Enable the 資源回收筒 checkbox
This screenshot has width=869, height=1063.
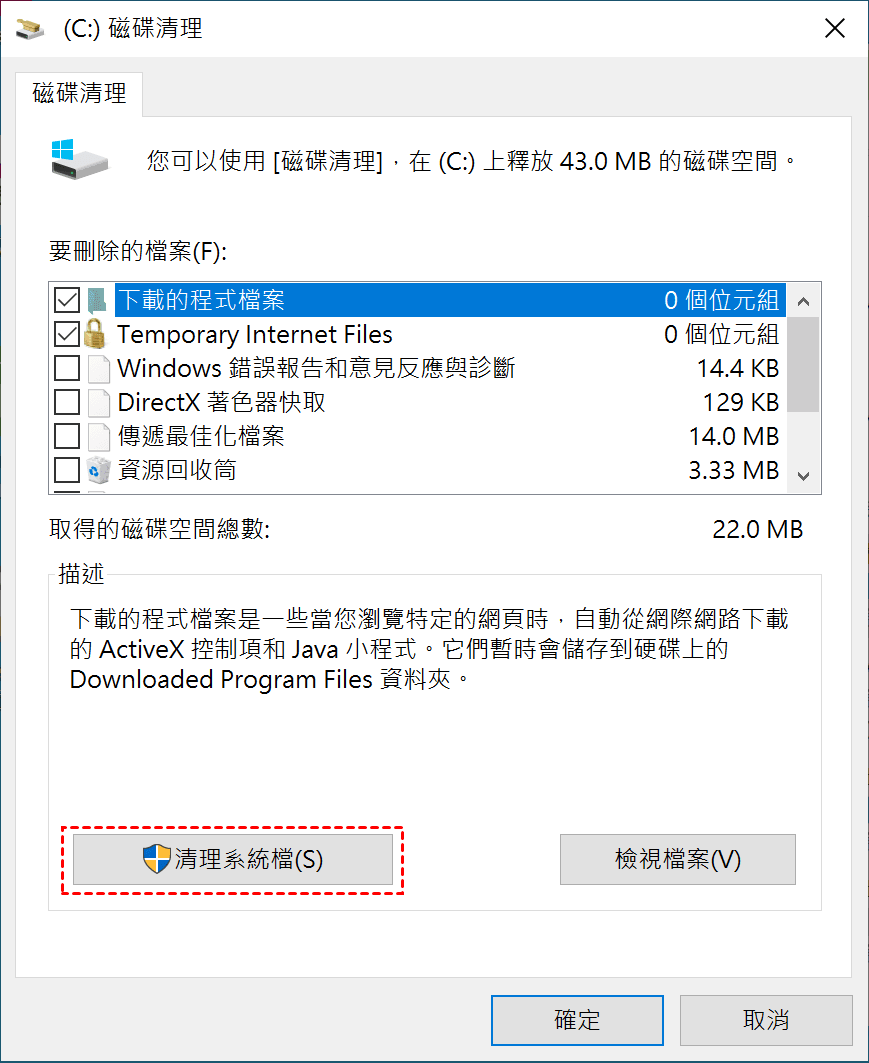pos(67,470)
